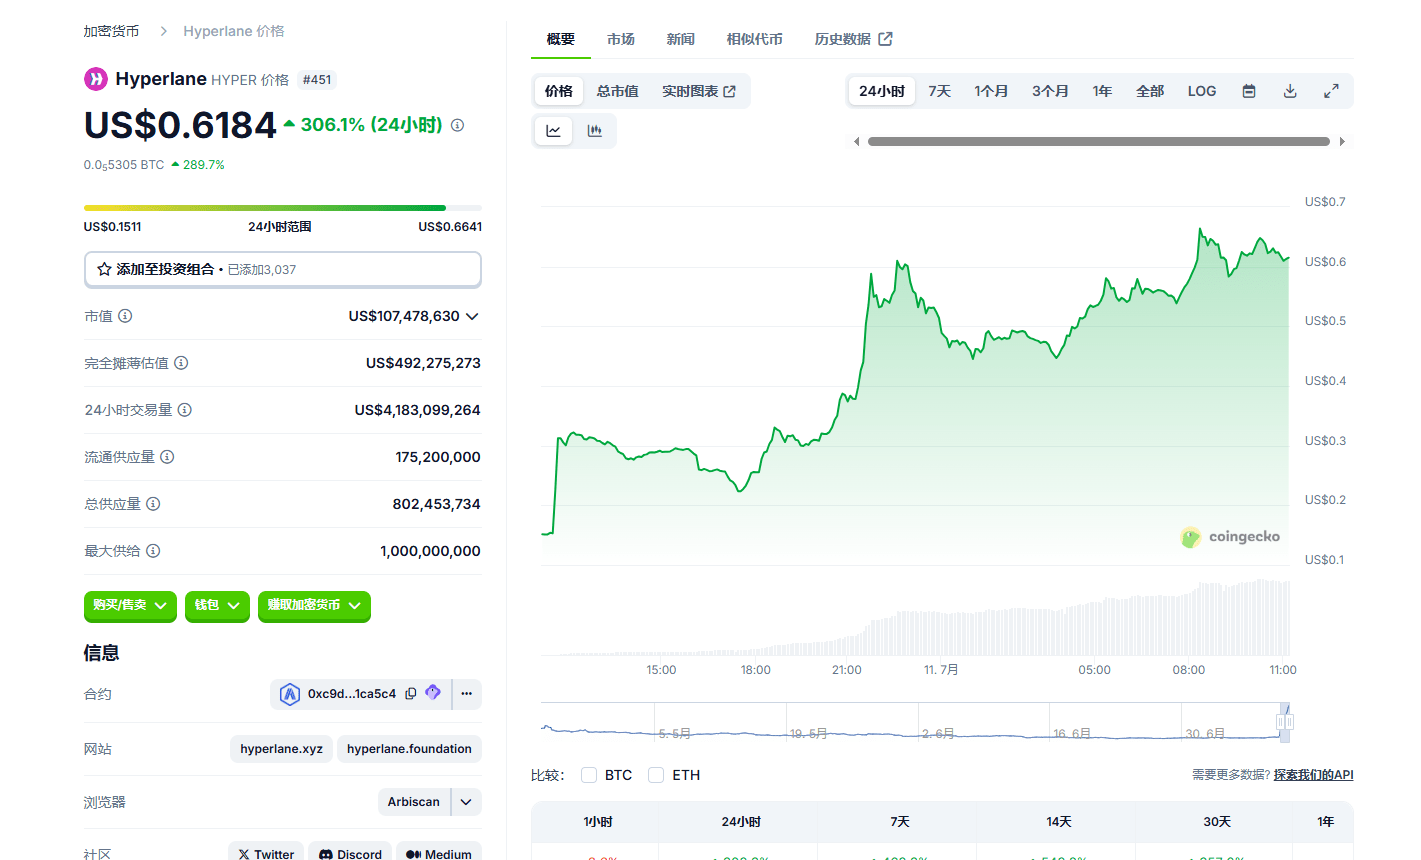
Task: Show info tooltip for 市值
Action: pyautogui.click(x=125, y=316)
